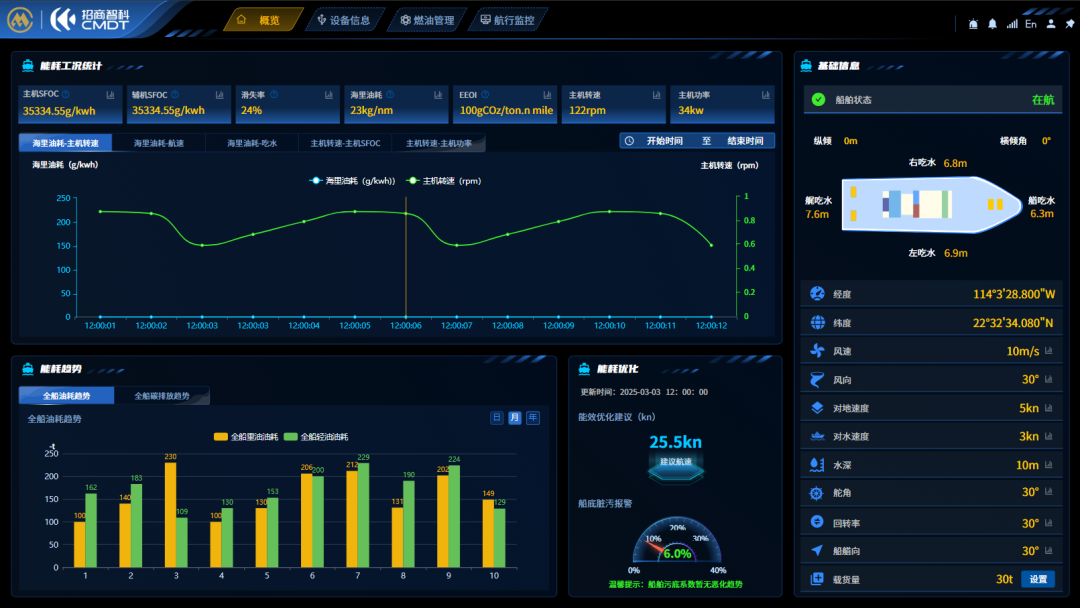Open notifications bell icon

coord(993,23)
